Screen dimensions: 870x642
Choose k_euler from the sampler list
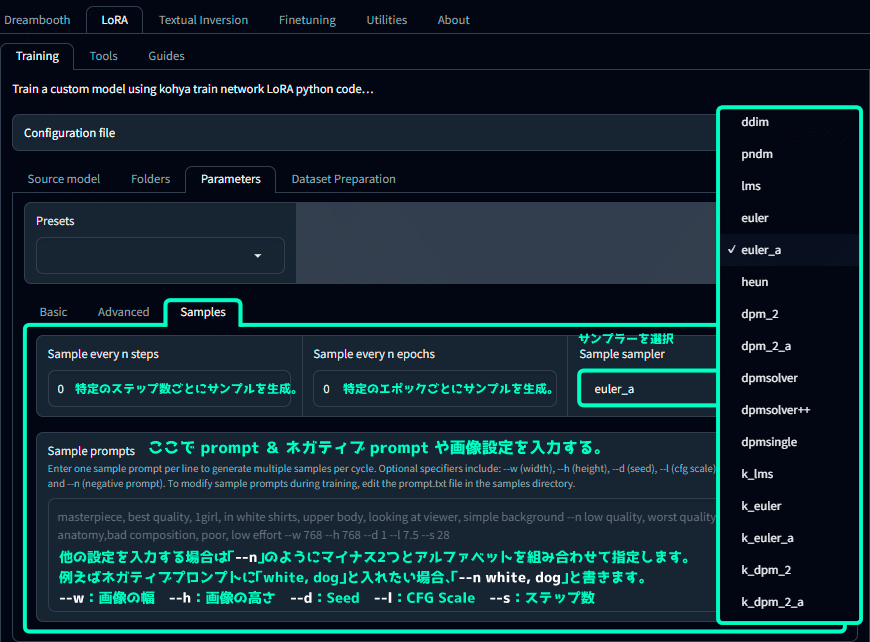pos(789,506)
